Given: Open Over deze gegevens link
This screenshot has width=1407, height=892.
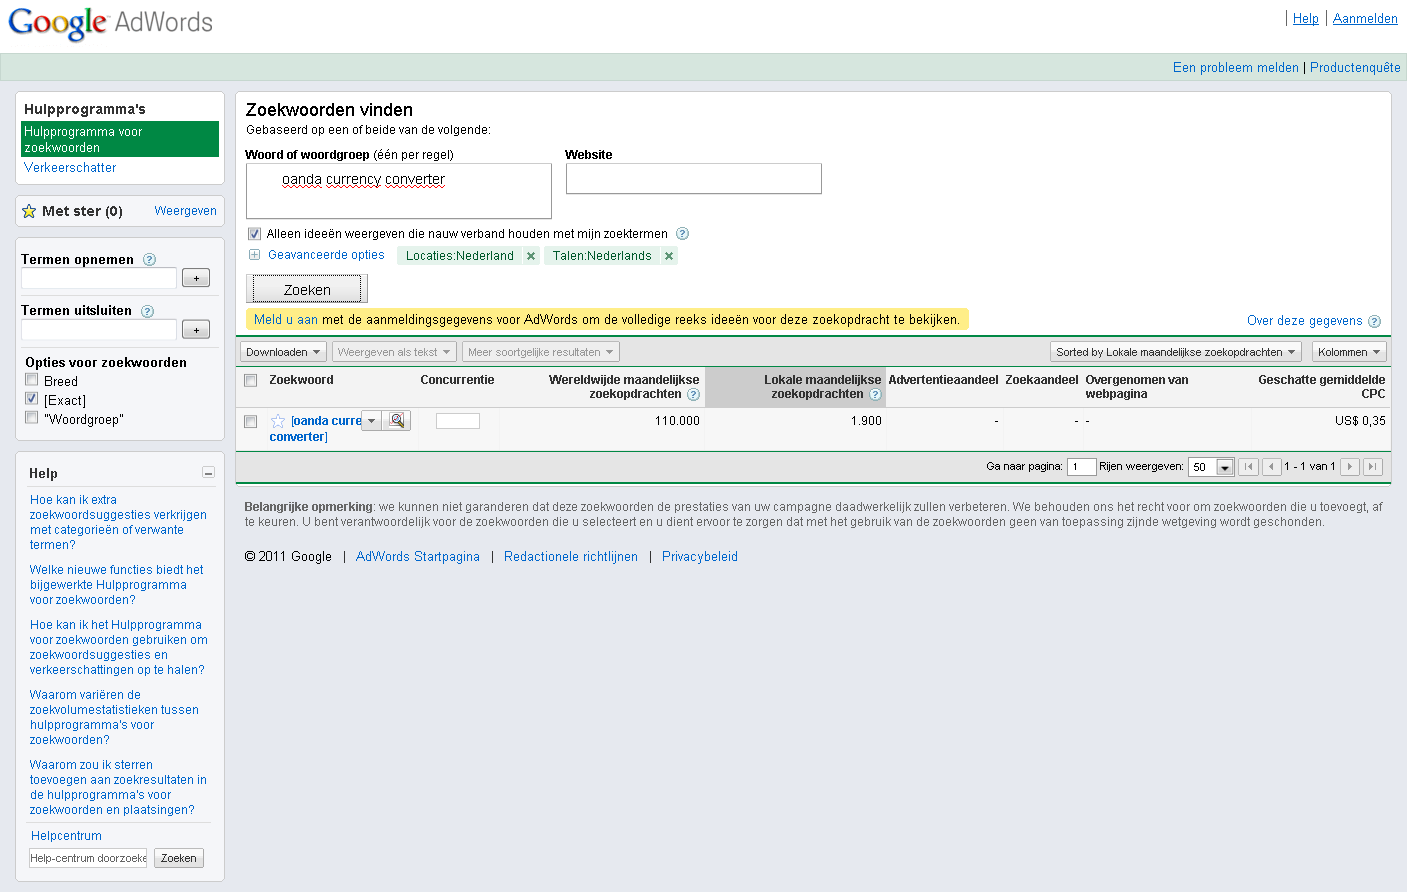Looking at the screenshot, I should click(1304, 321).
